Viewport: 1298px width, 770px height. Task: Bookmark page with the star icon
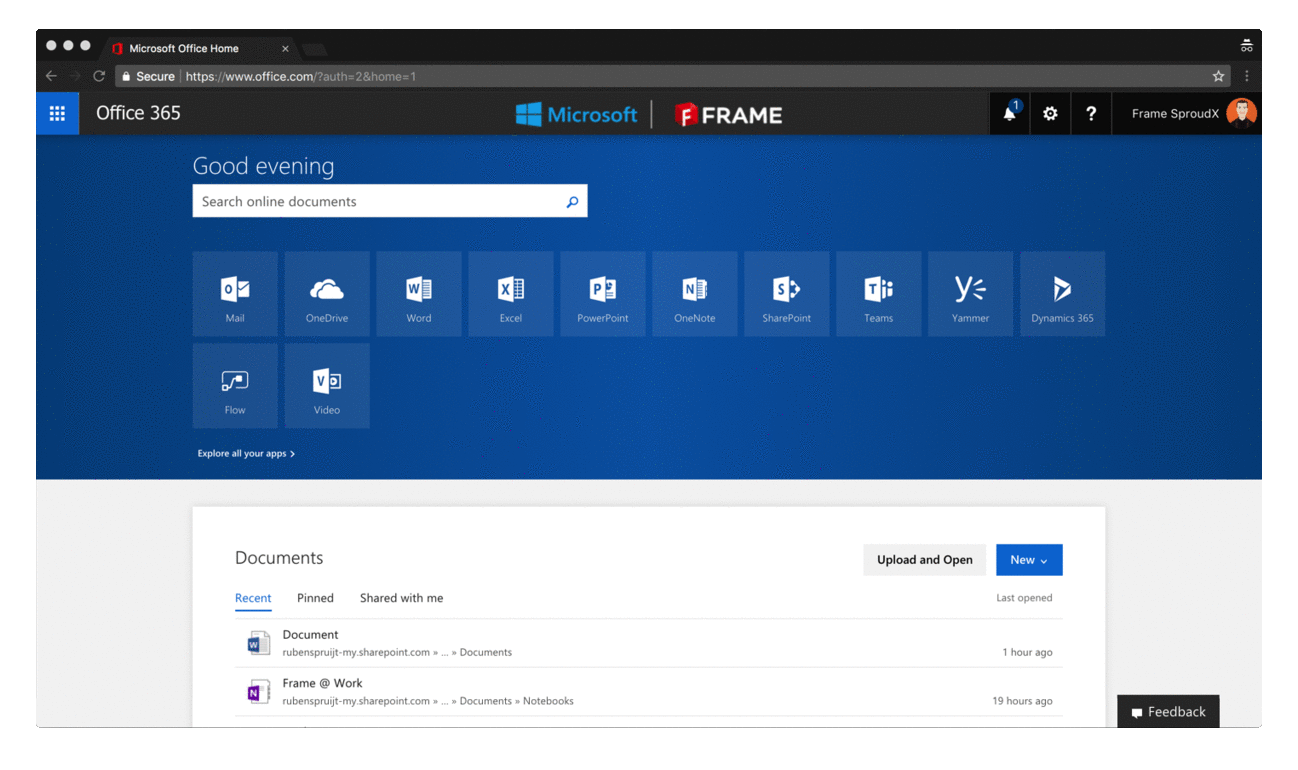pyautogui.click(x=1218, y=76)
